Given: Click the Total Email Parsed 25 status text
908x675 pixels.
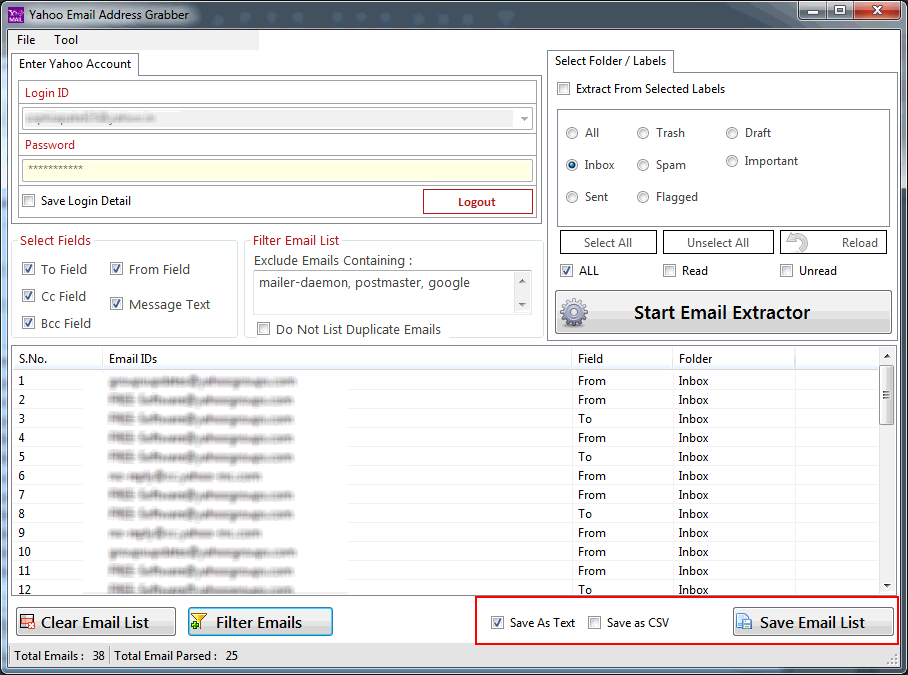Looking at the screenshot, I should [176, 656].
